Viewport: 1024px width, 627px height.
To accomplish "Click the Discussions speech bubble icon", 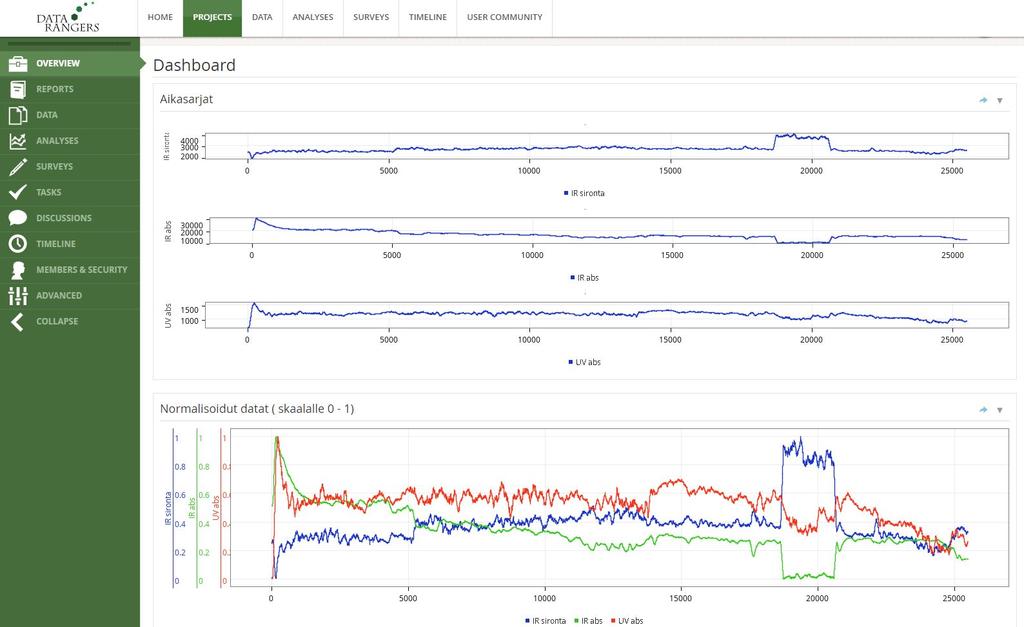I will pyautogui.click(x=18, y=218).
